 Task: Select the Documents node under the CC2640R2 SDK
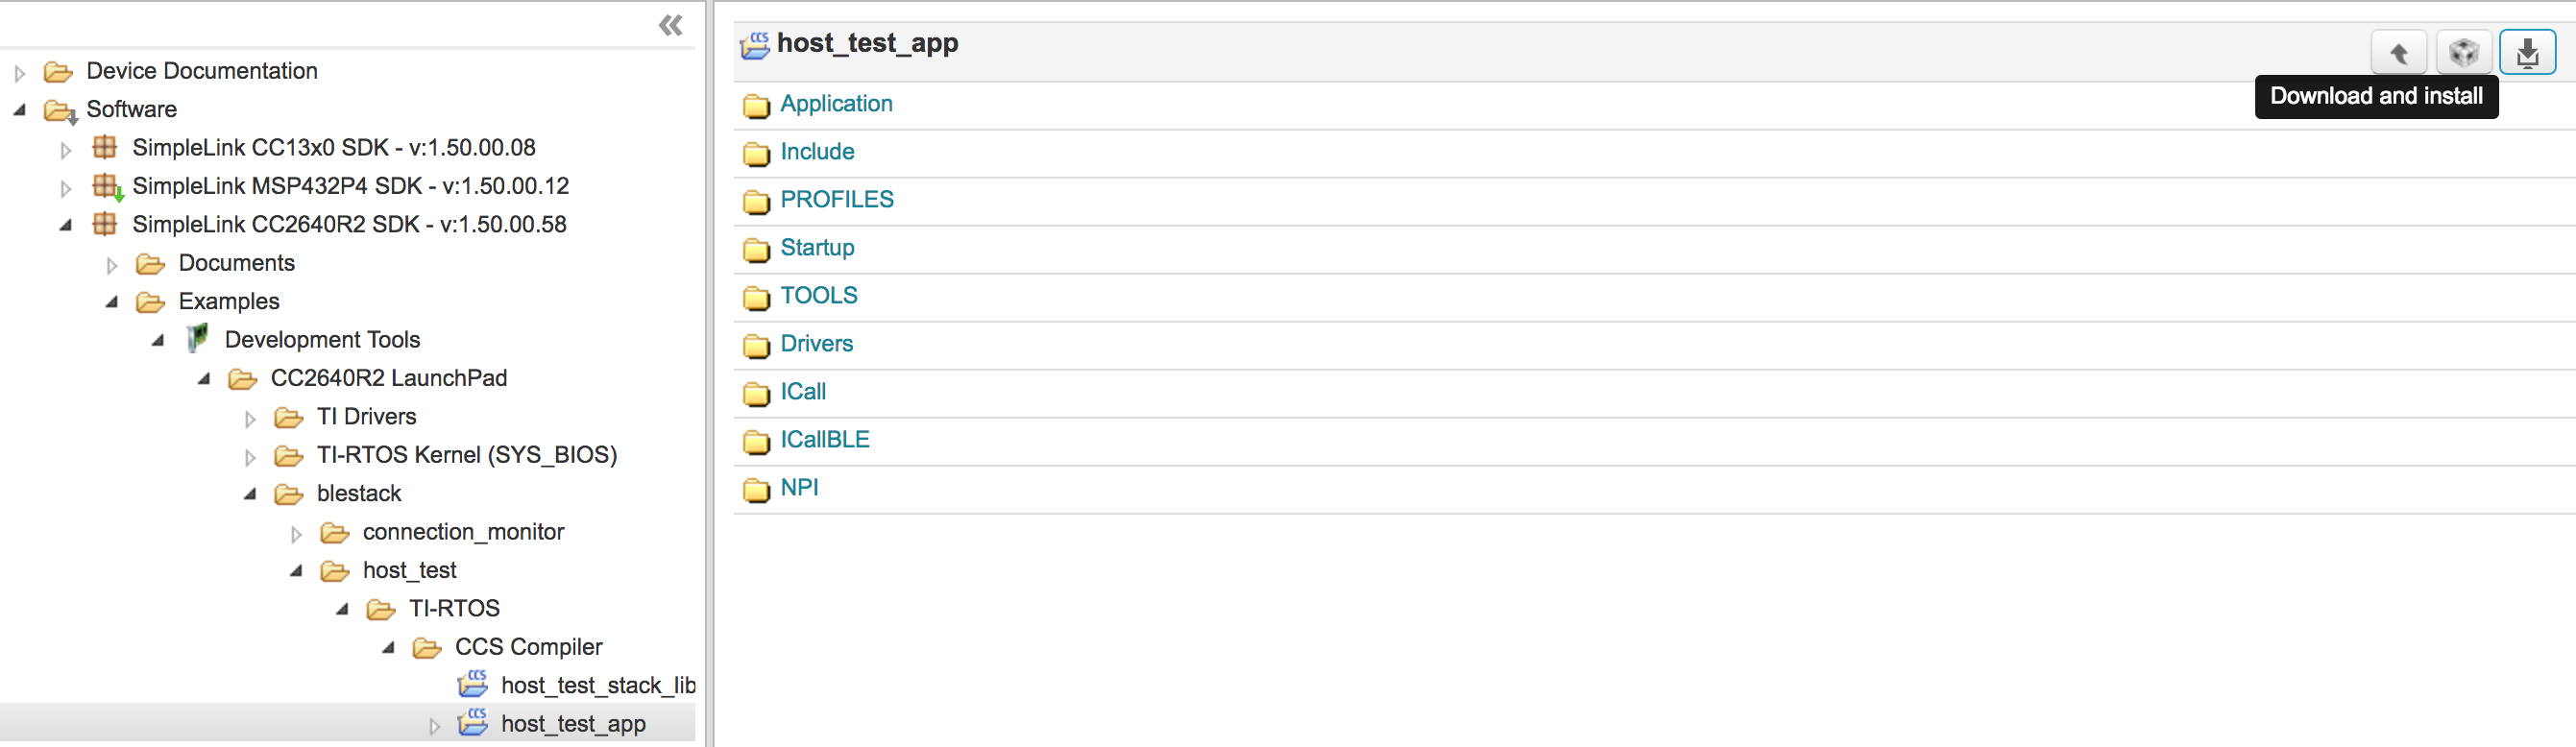(237, 263)
